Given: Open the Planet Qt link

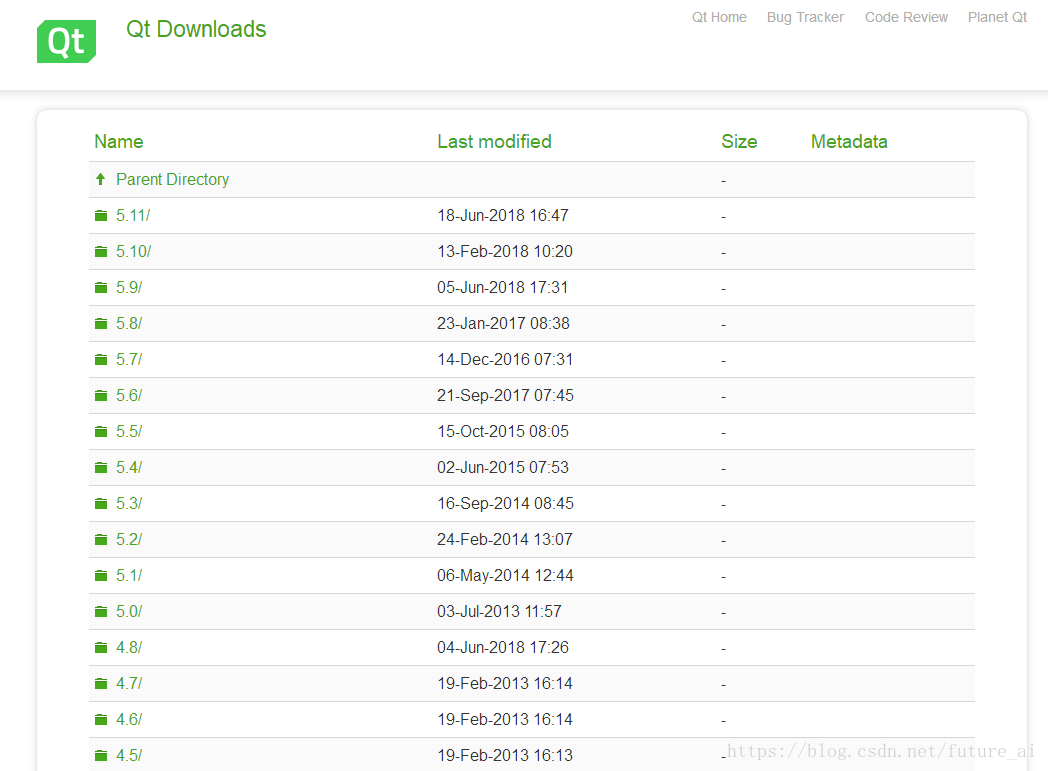Looking at the screenshot, I should pos(997,17).
